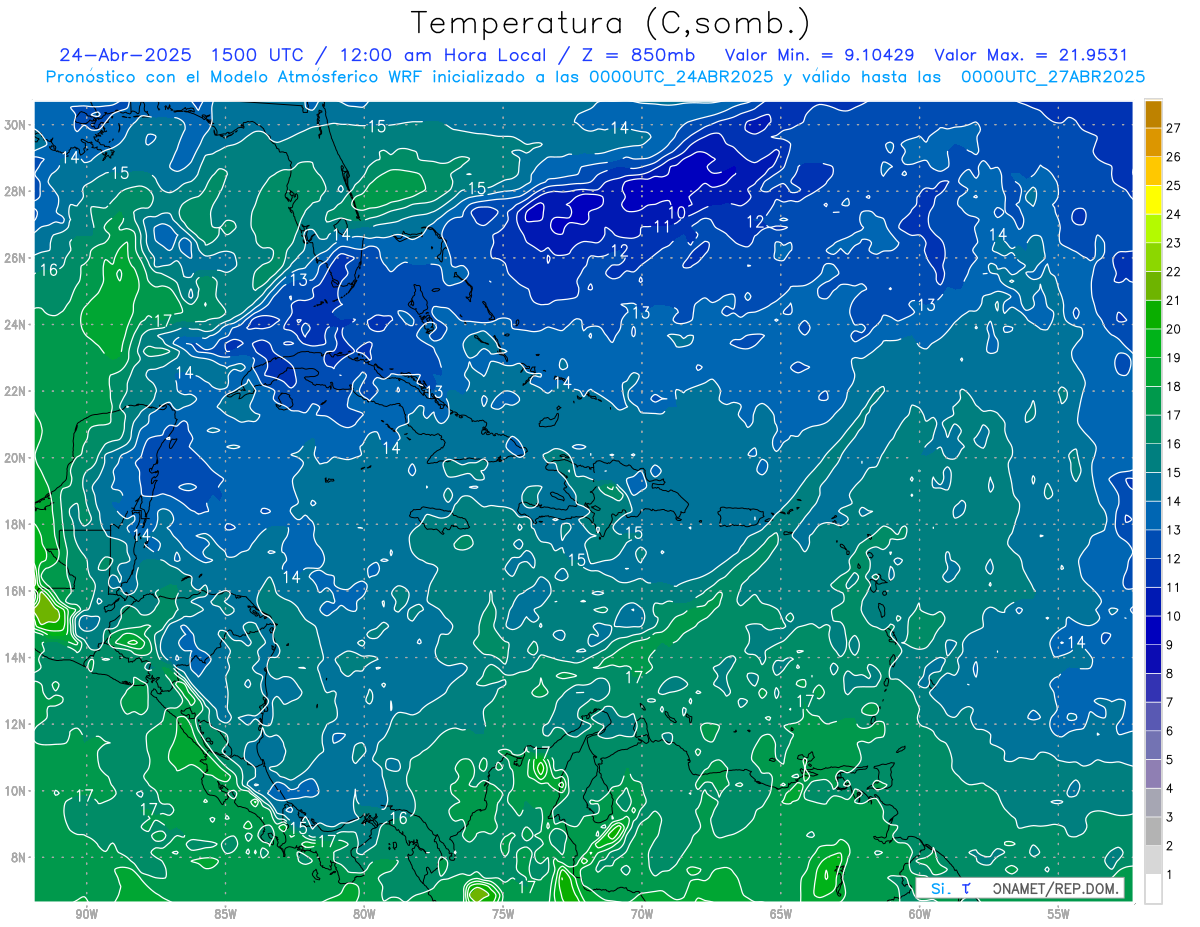Click the dark orange swatch above legend 27
The height and width of the screenshot is (927, 1200).
[1153, 113]
